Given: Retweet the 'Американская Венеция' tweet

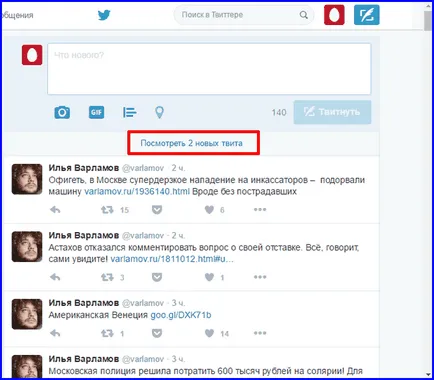Looking at the screenshot, I should tap(107, 333).
